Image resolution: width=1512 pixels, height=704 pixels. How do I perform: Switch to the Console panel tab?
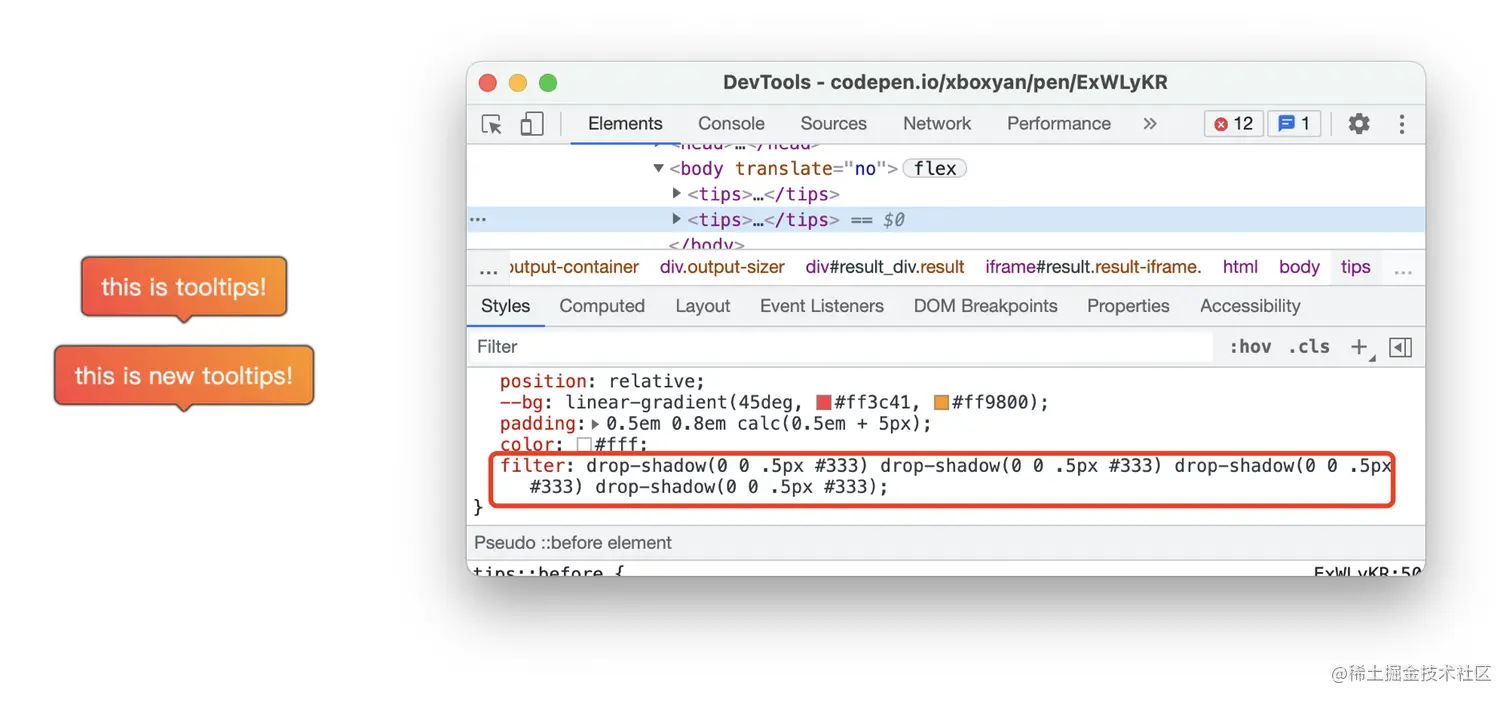tap(731, 124)
